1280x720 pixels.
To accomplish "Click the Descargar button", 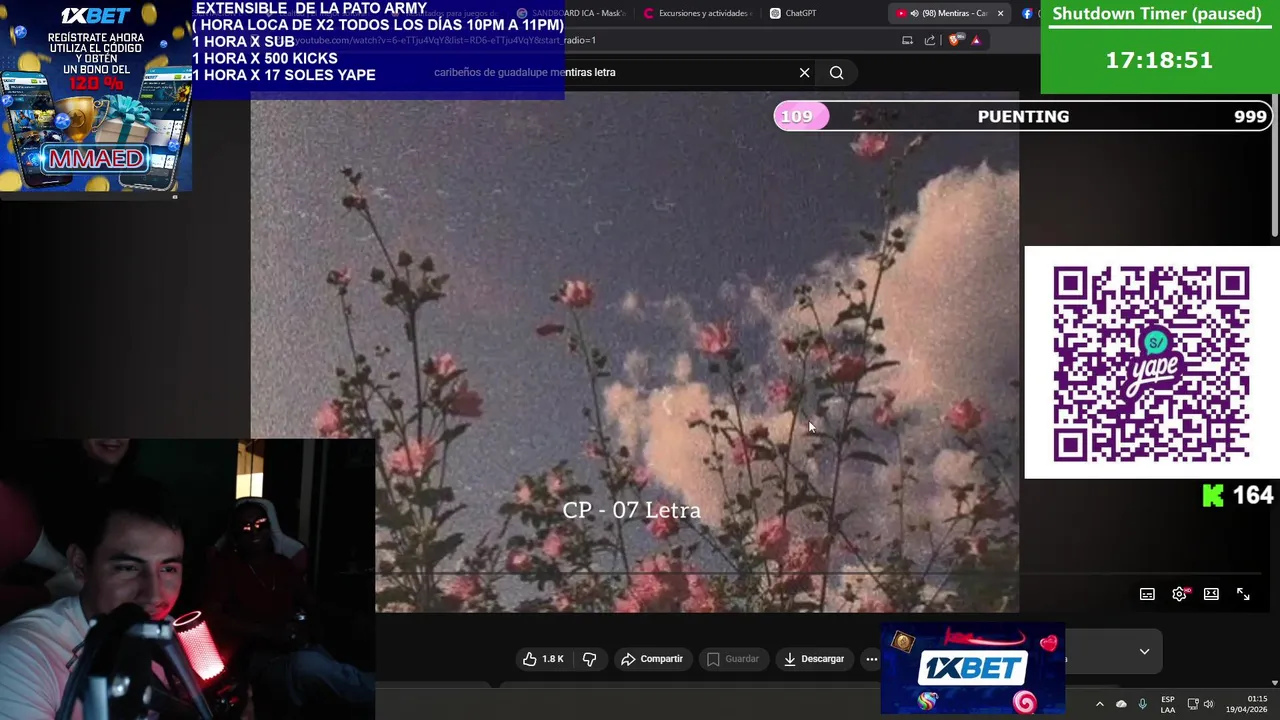I will pyautogui.click(x=814, y=659).
